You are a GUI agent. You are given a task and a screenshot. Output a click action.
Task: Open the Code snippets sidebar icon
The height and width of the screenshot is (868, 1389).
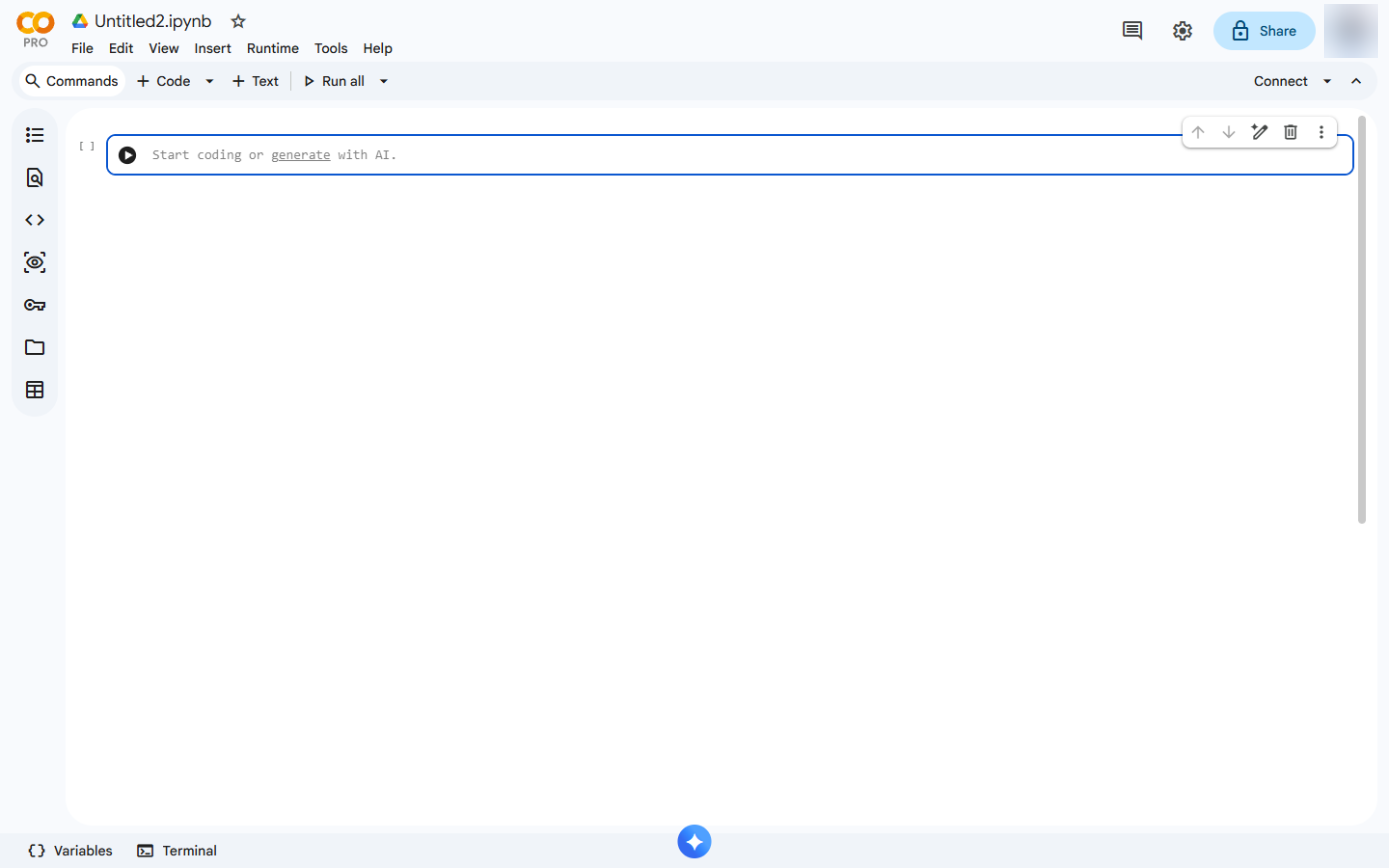point(35,220)
